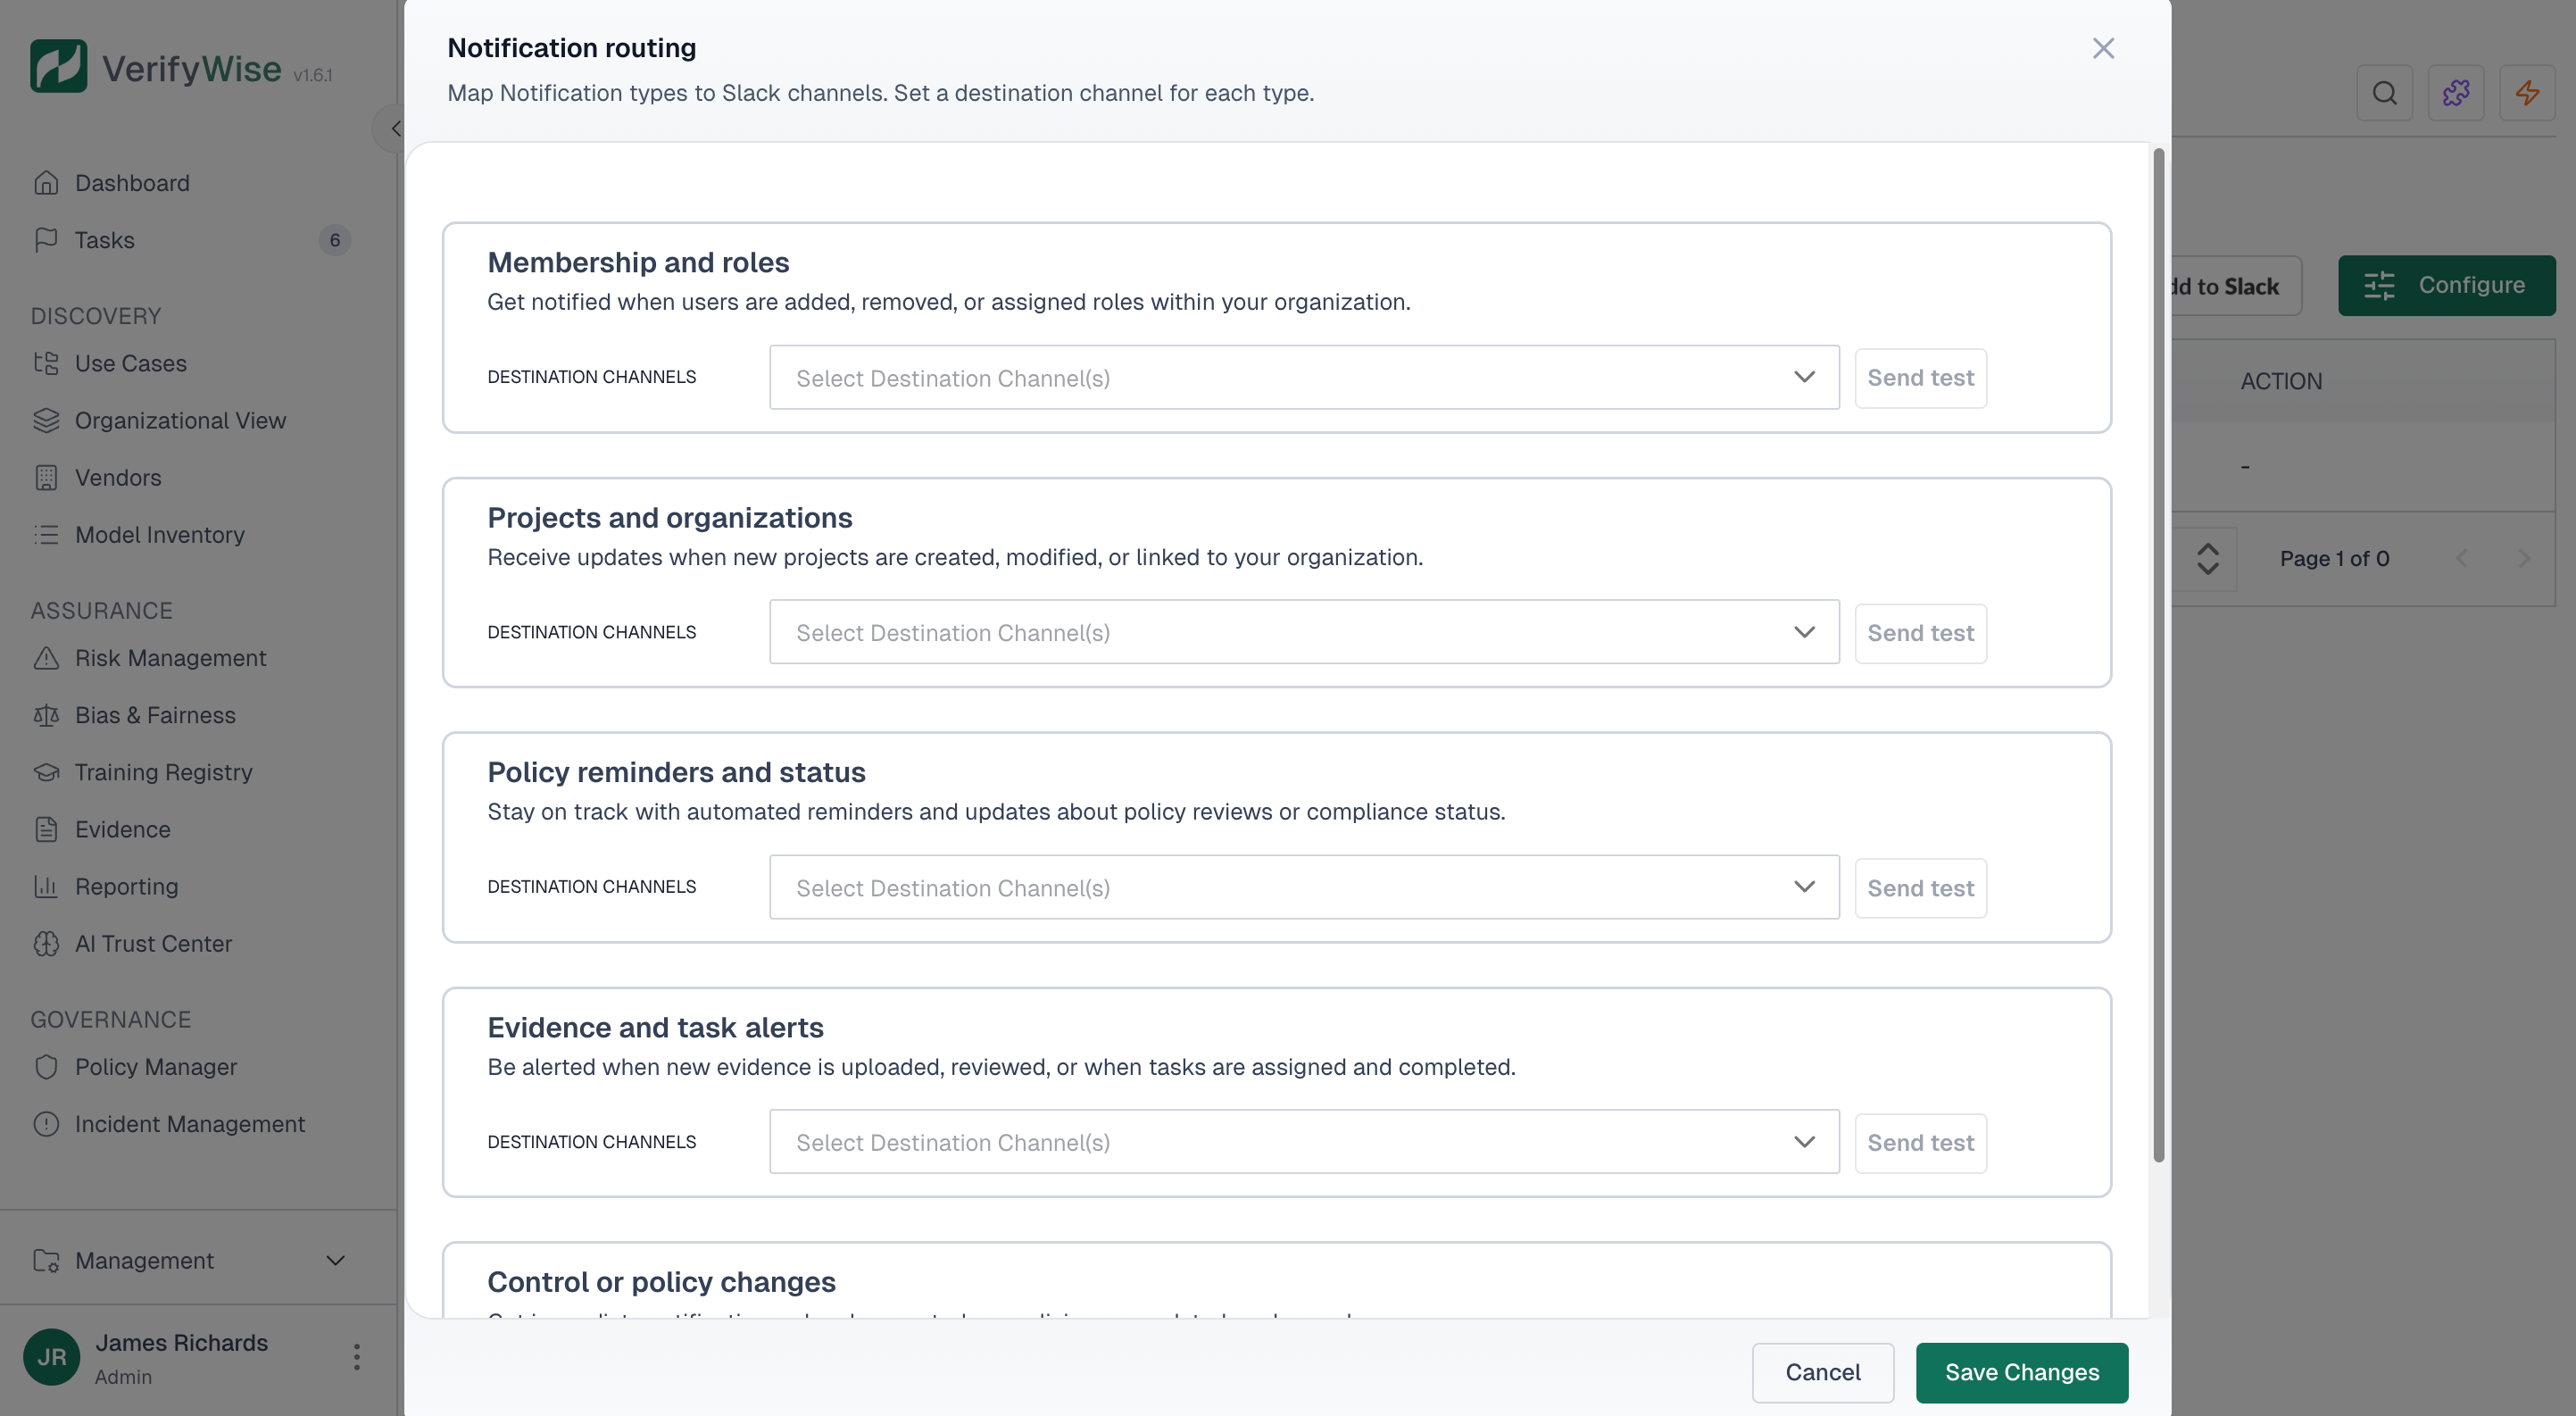The image size is (2576, 1416).
Task: Send test for Projects and organizations
Action: (x=1920, y=632)
